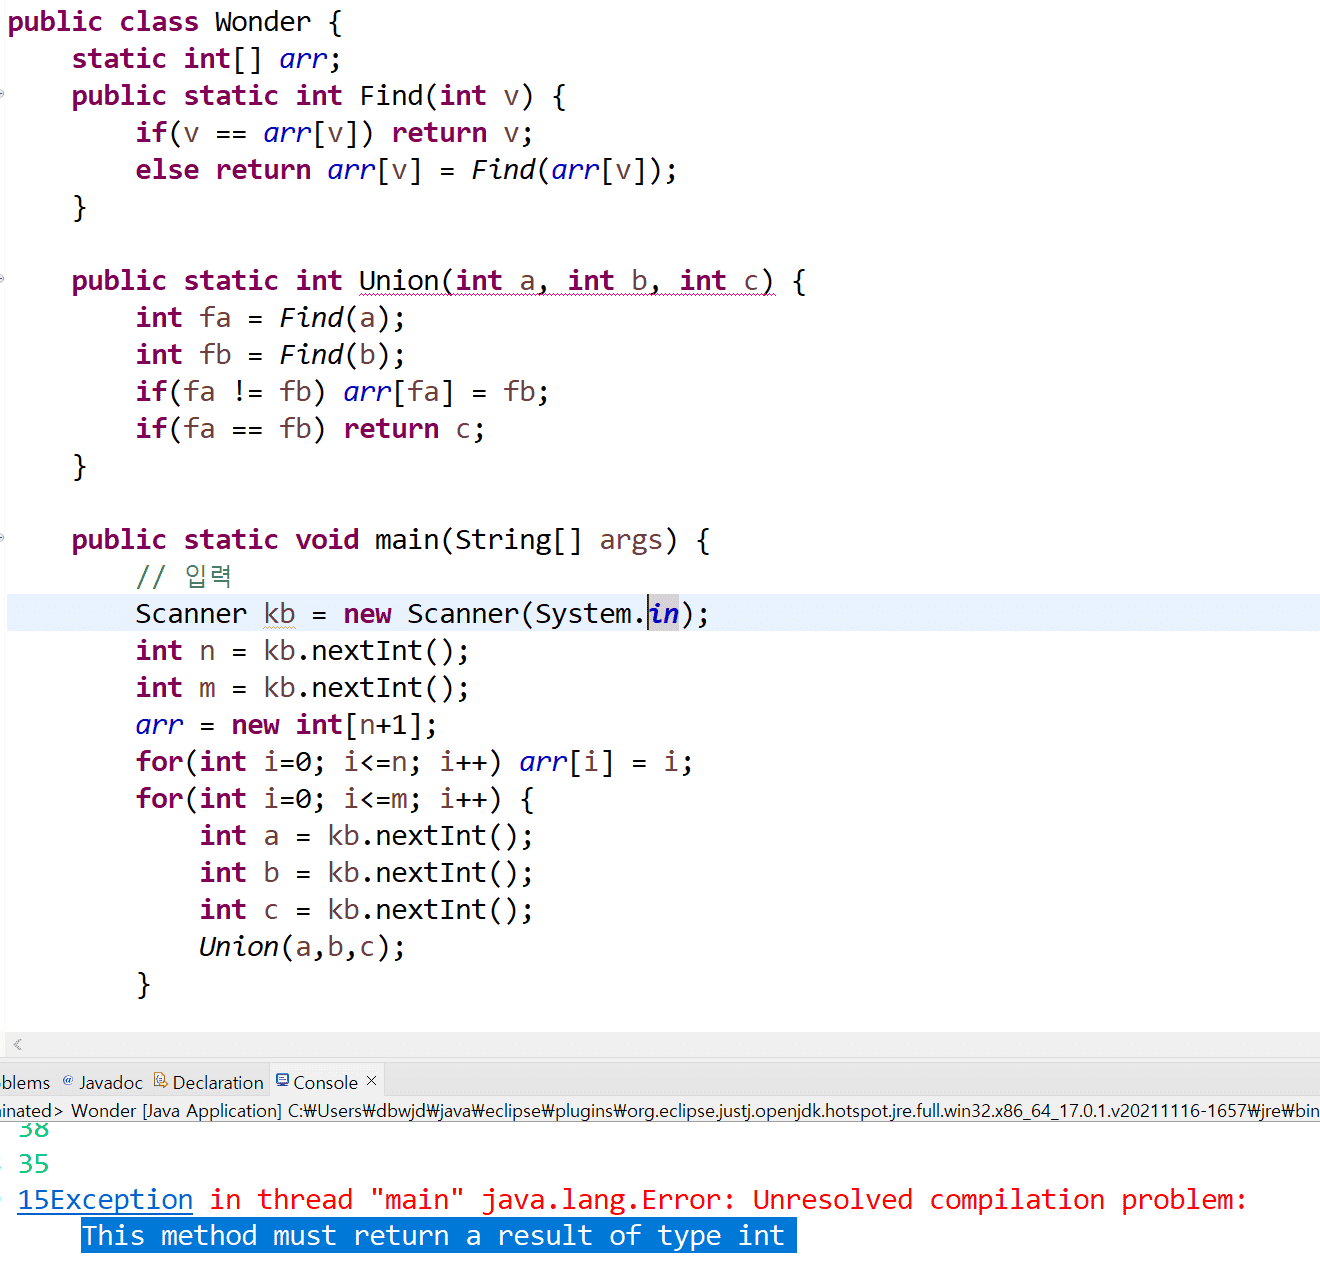
Task: Place cursor on 'int b = kb.nextInt();'
Action: coord(366,873)
